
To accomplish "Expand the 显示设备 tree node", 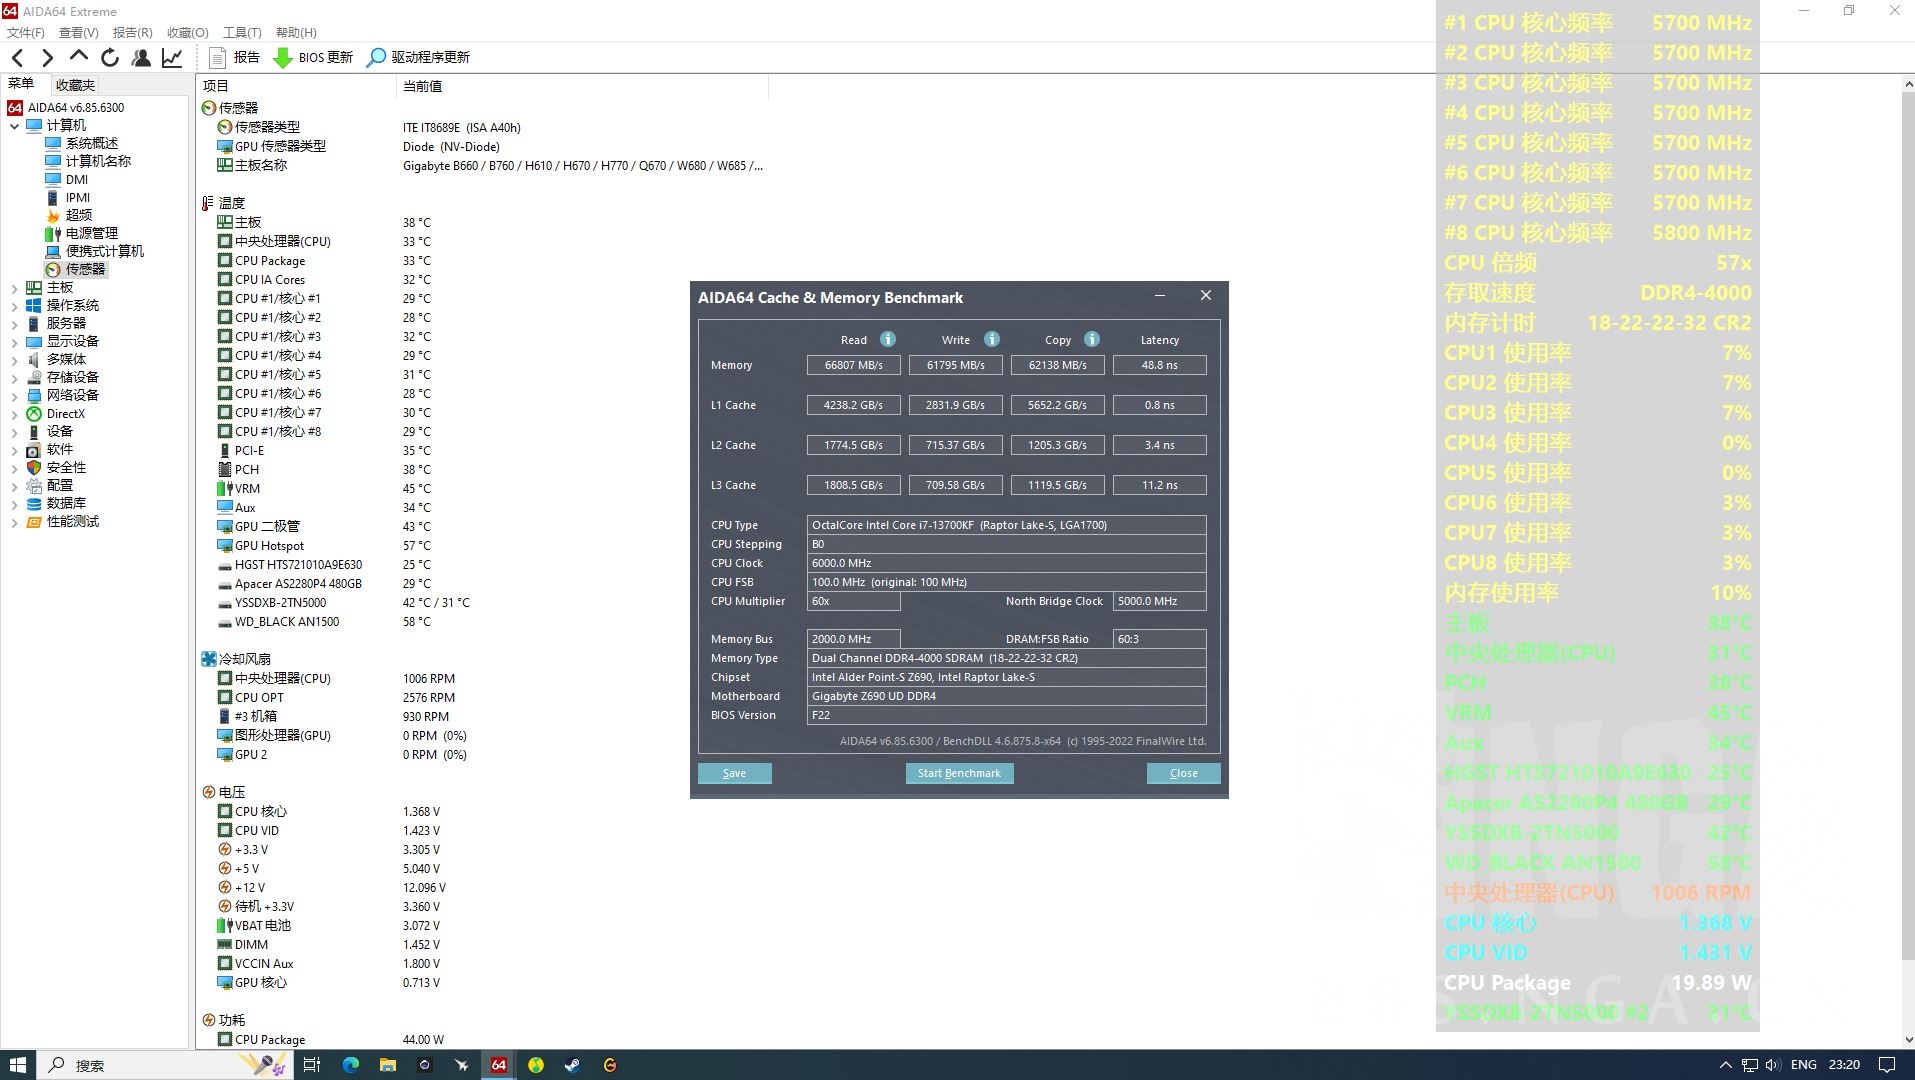I will click(14, 342).
